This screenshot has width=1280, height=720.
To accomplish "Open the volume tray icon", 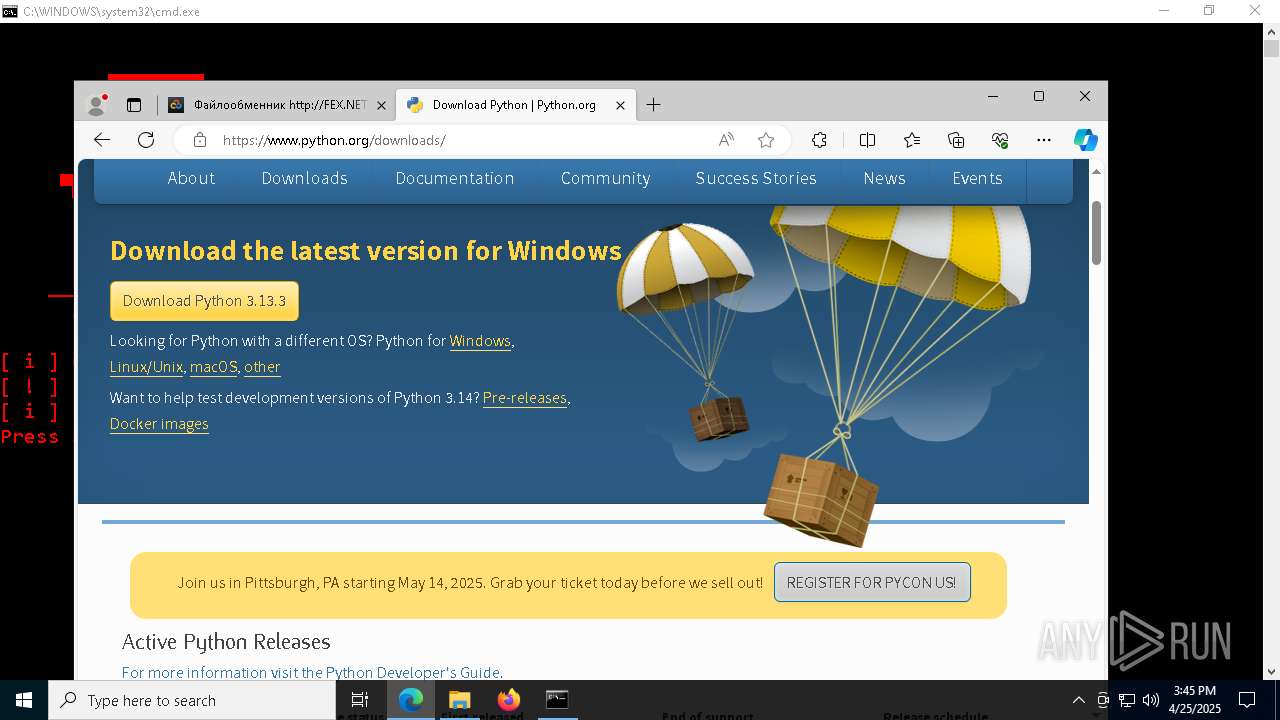I will [x=1151, y=700].
